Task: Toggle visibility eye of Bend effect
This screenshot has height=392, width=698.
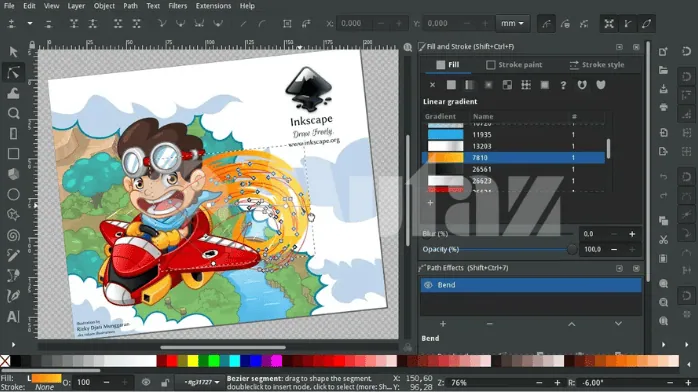Action: [428, 285]
